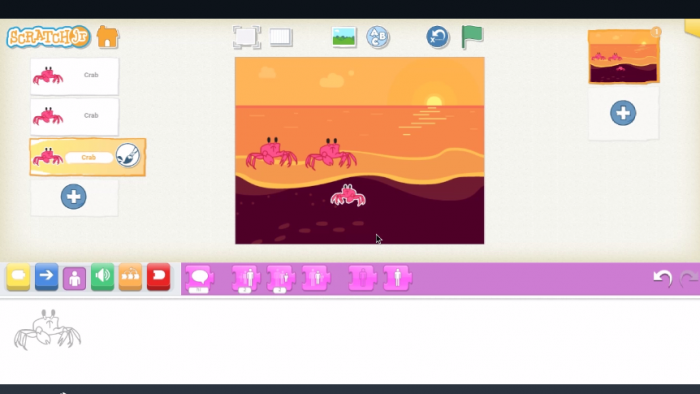Viewport: 700px width, 394px height.
Task: Undo the last action
Action: click(662, 278)
